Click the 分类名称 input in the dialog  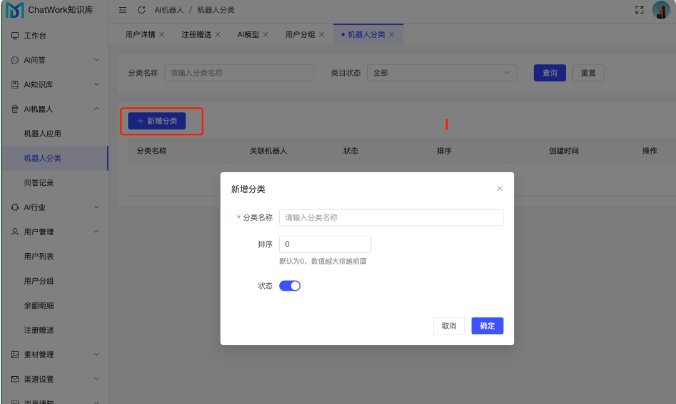point(391,217)
